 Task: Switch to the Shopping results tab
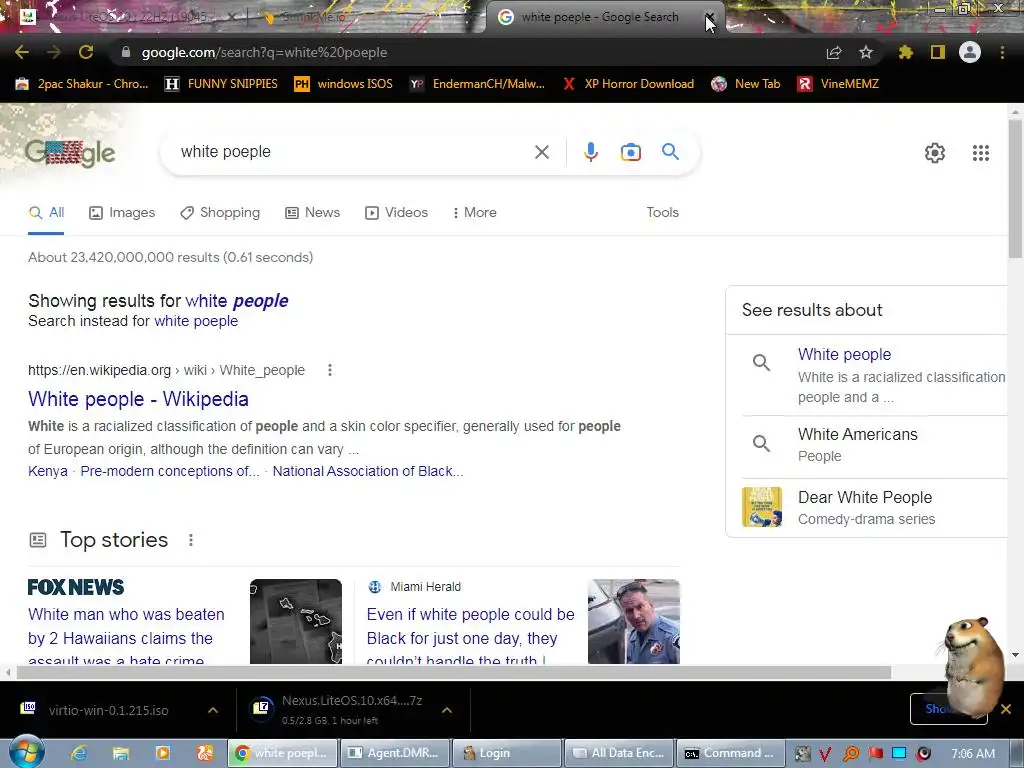pyautogui.click(x=220, y=213)
